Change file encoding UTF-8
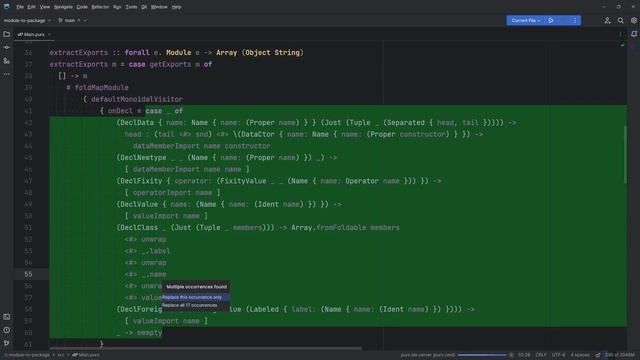Screen dimensions: 640x360 [559, 355]
